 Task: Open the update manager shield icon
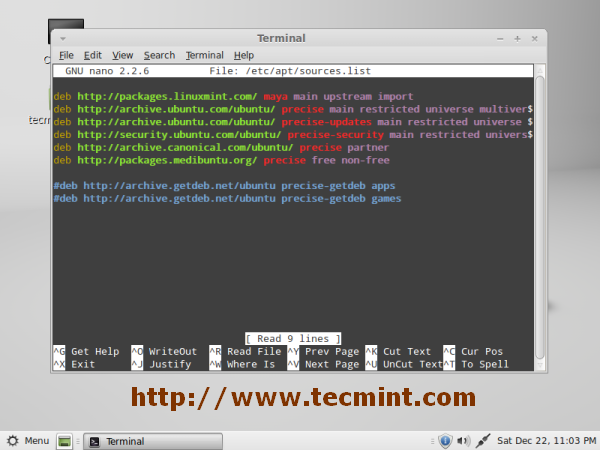445,441
